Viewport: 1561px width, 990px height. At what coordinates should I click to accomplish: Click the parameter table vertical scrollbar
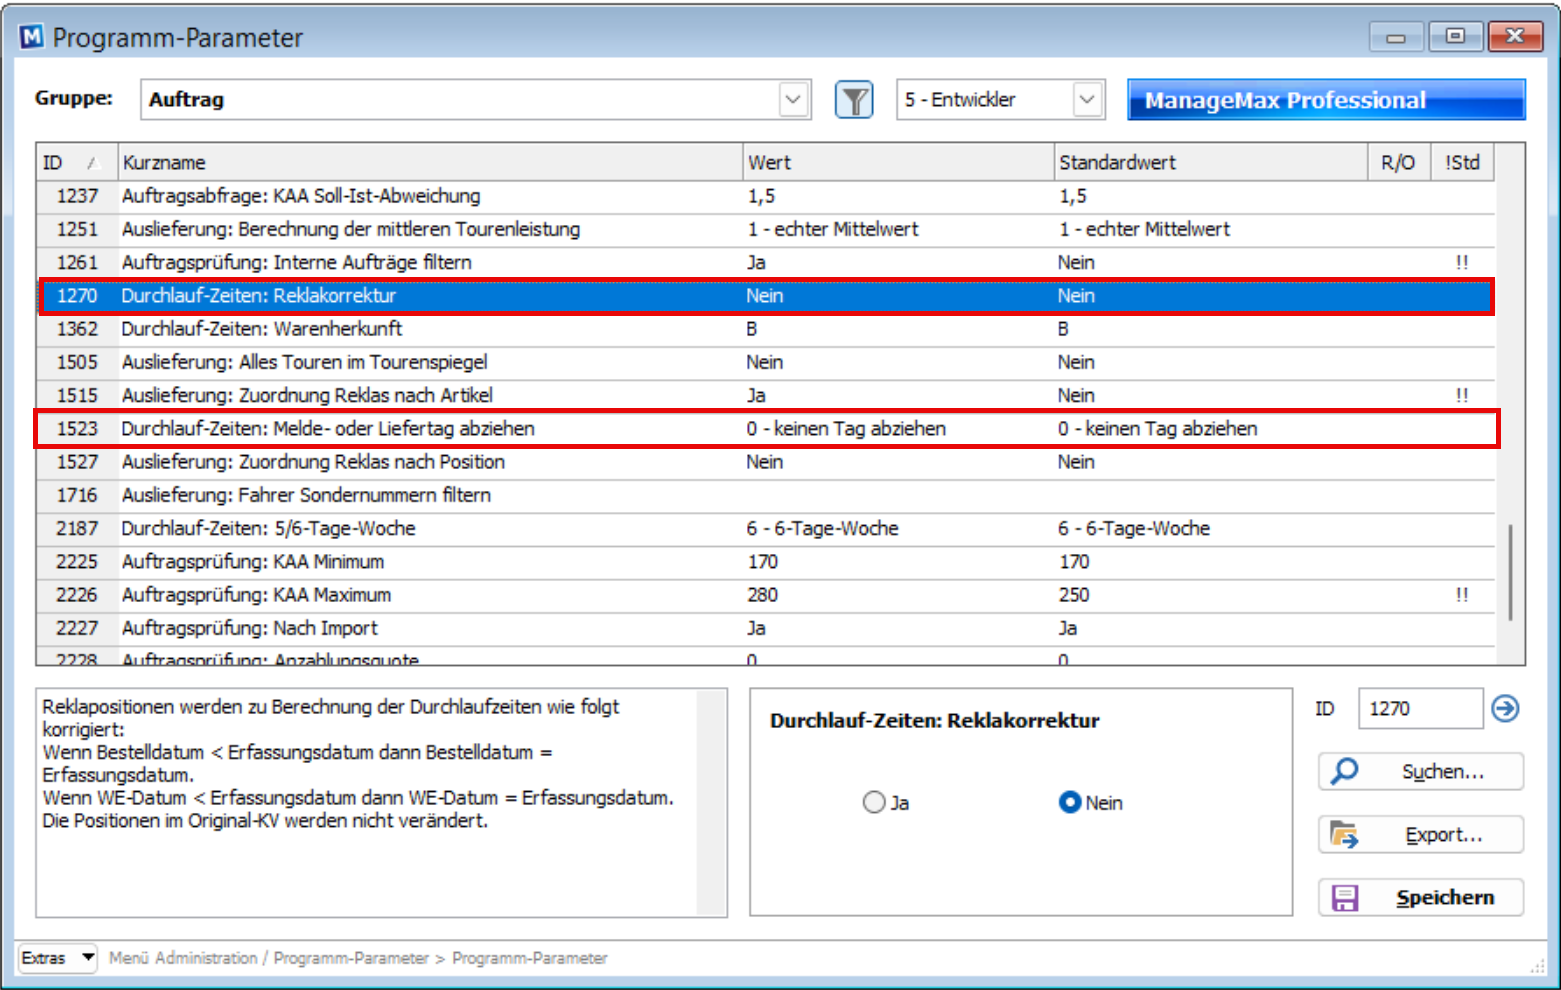point(1510,572)
